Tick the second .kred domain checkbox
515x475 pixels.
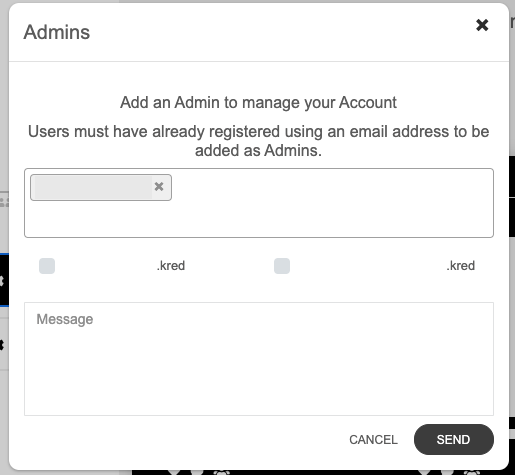(282, 266)
